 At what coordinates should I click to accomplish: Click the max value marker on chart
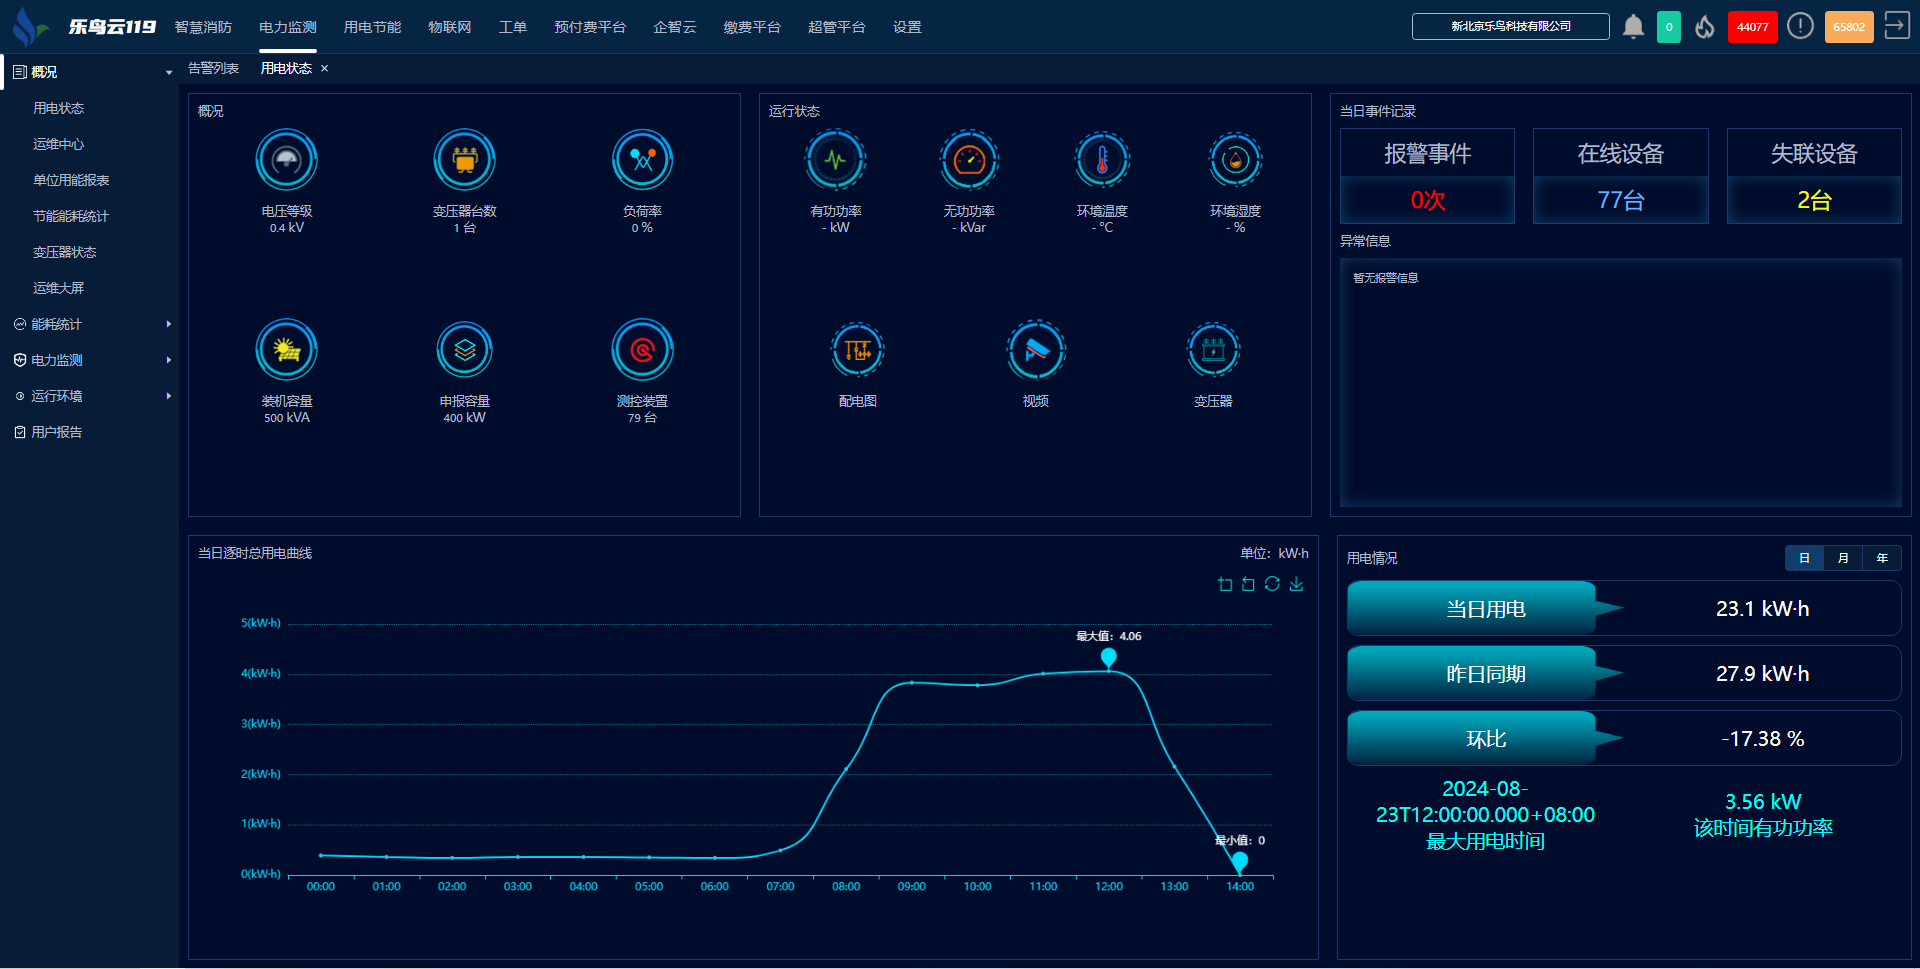point(1108,657)
